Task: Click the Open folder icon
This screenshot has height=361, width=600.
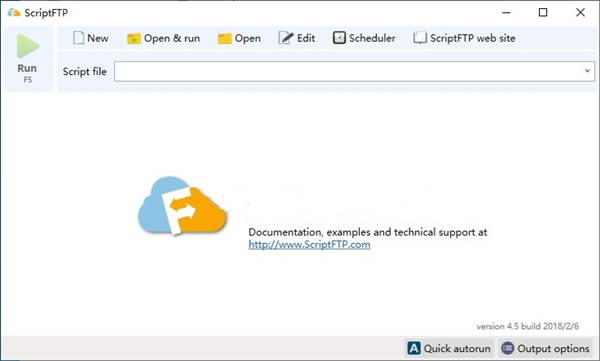Action: (225, 38)
